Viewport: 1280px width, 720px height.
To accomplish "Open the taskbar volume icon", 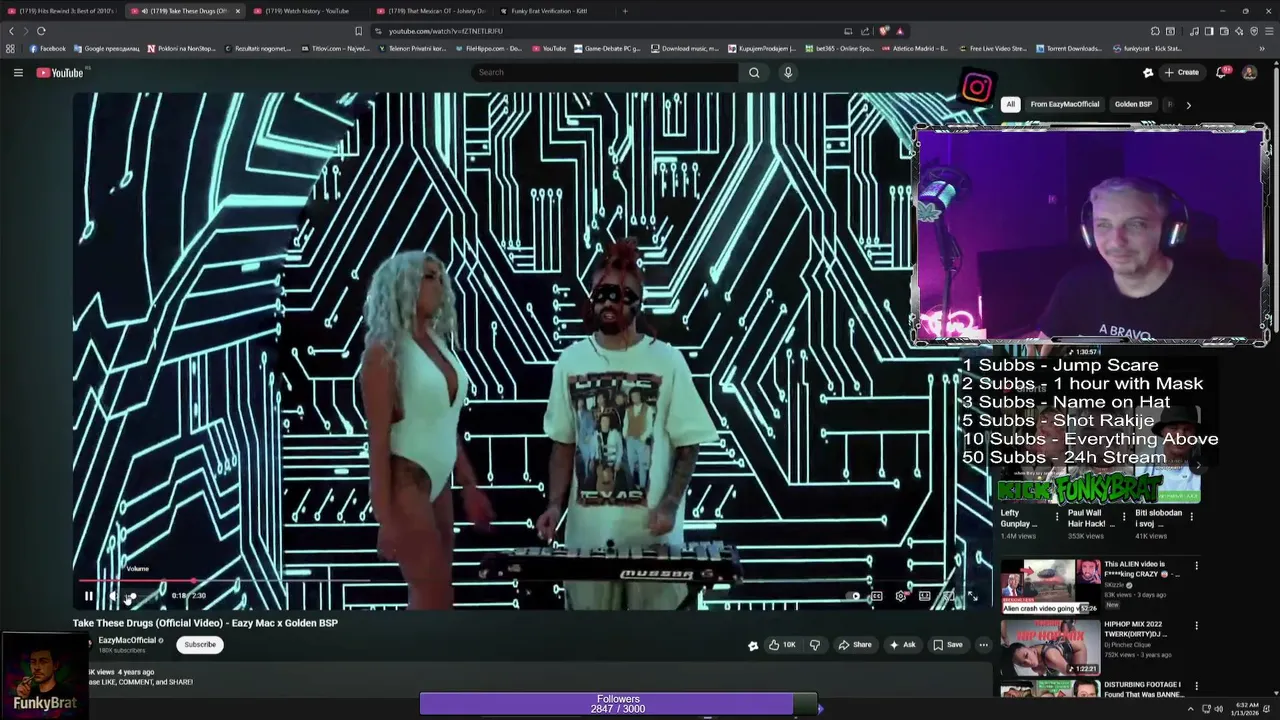I will [x=1218, y=709].
